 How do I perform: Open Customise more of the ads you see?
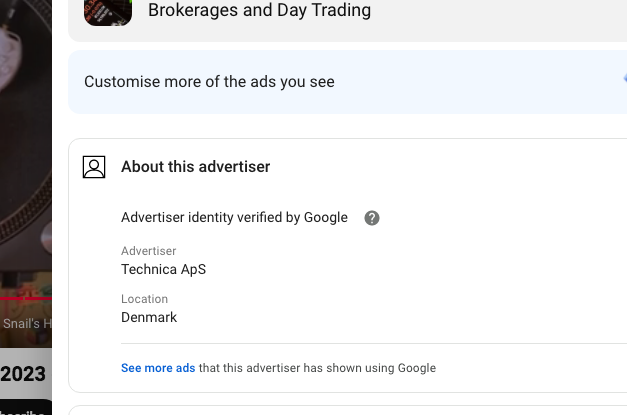209,82
